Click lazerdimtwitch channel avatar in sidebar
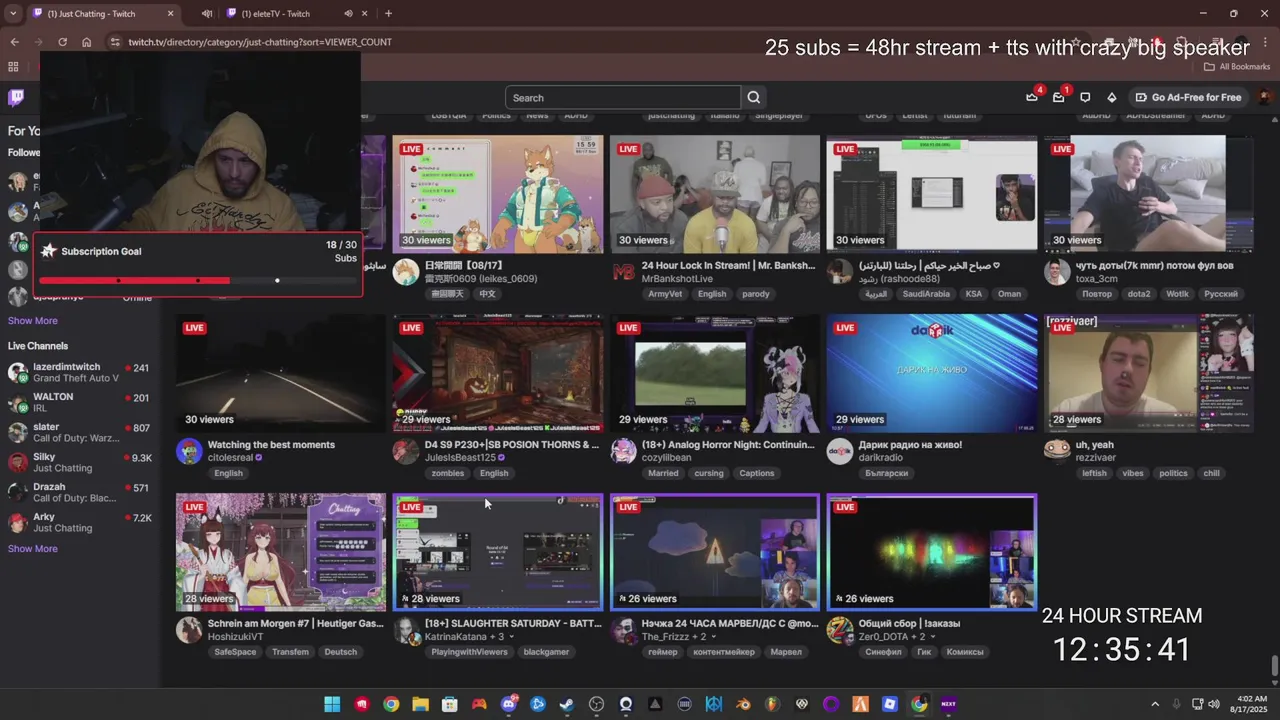The image size is (1280, 720). point(17,373)
